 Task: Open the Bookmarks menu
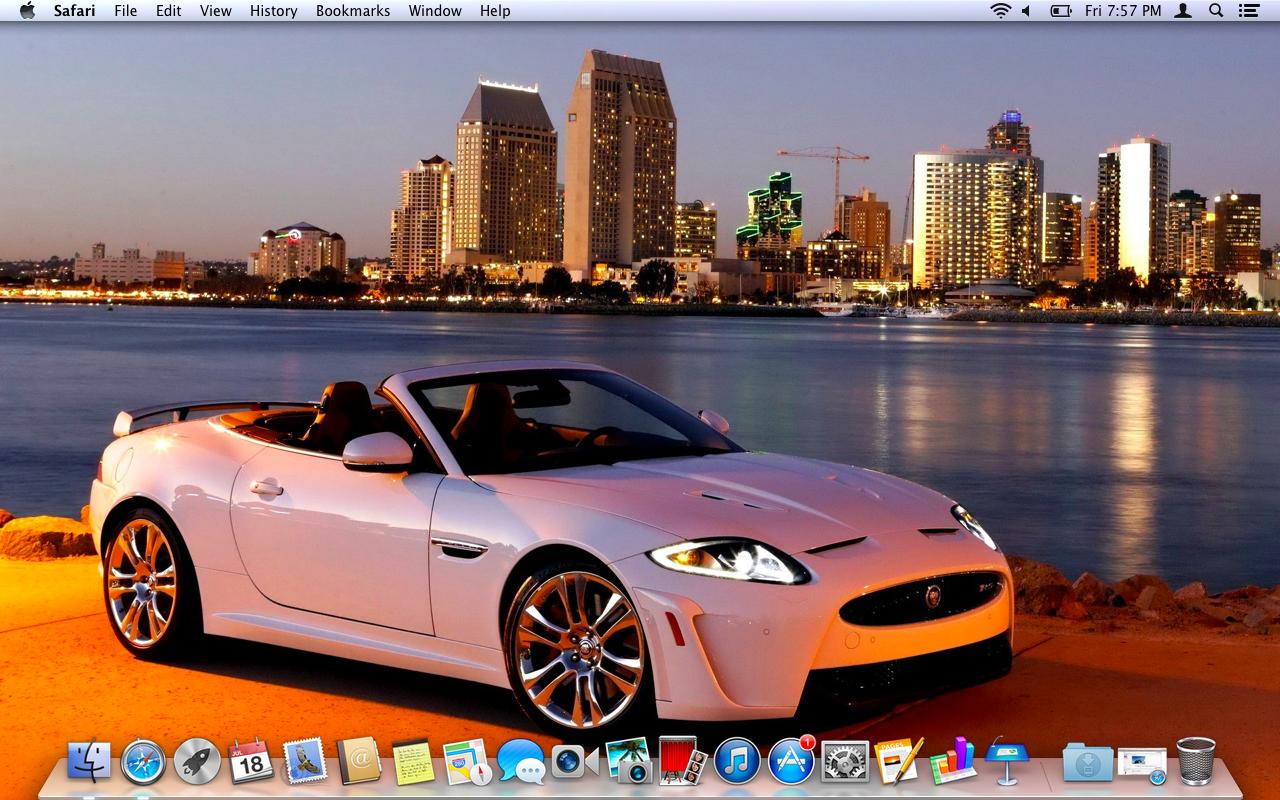[x=353, y=11]
